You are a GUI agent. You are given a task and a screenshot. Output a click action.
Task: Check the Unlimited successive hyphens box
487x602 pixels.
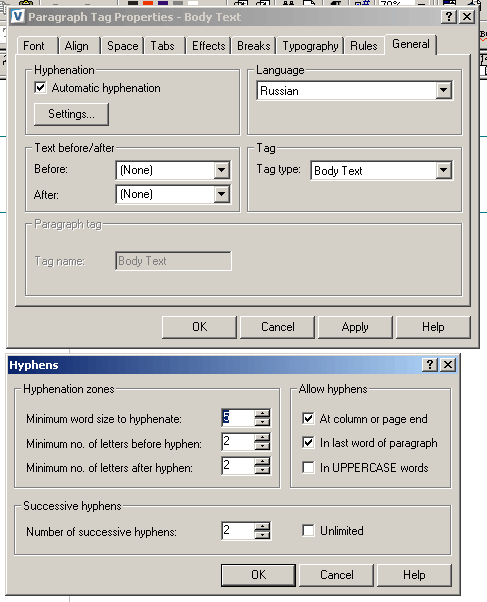click(x=308, y=531)
